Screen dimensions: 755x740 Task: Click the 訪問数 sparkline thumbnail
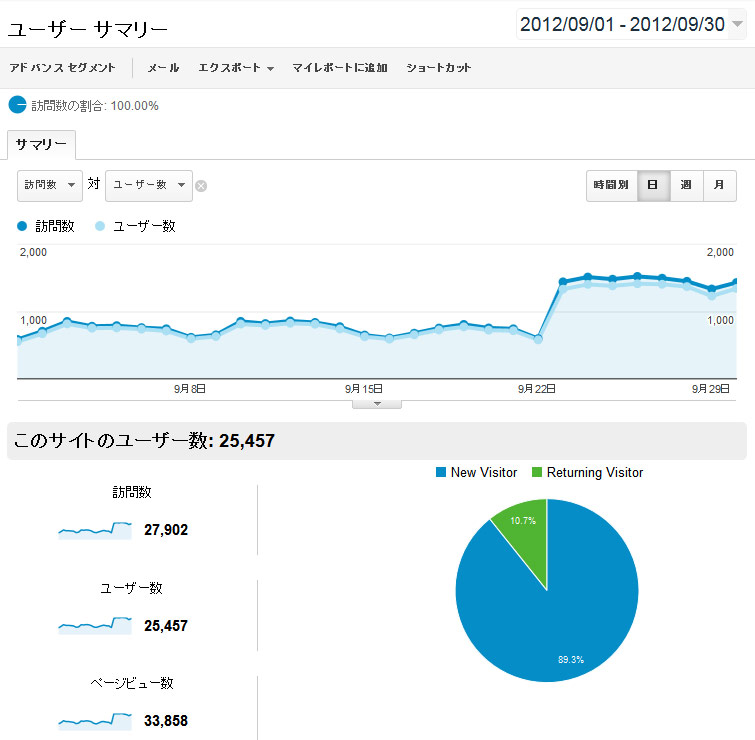[x=95, y=529]
